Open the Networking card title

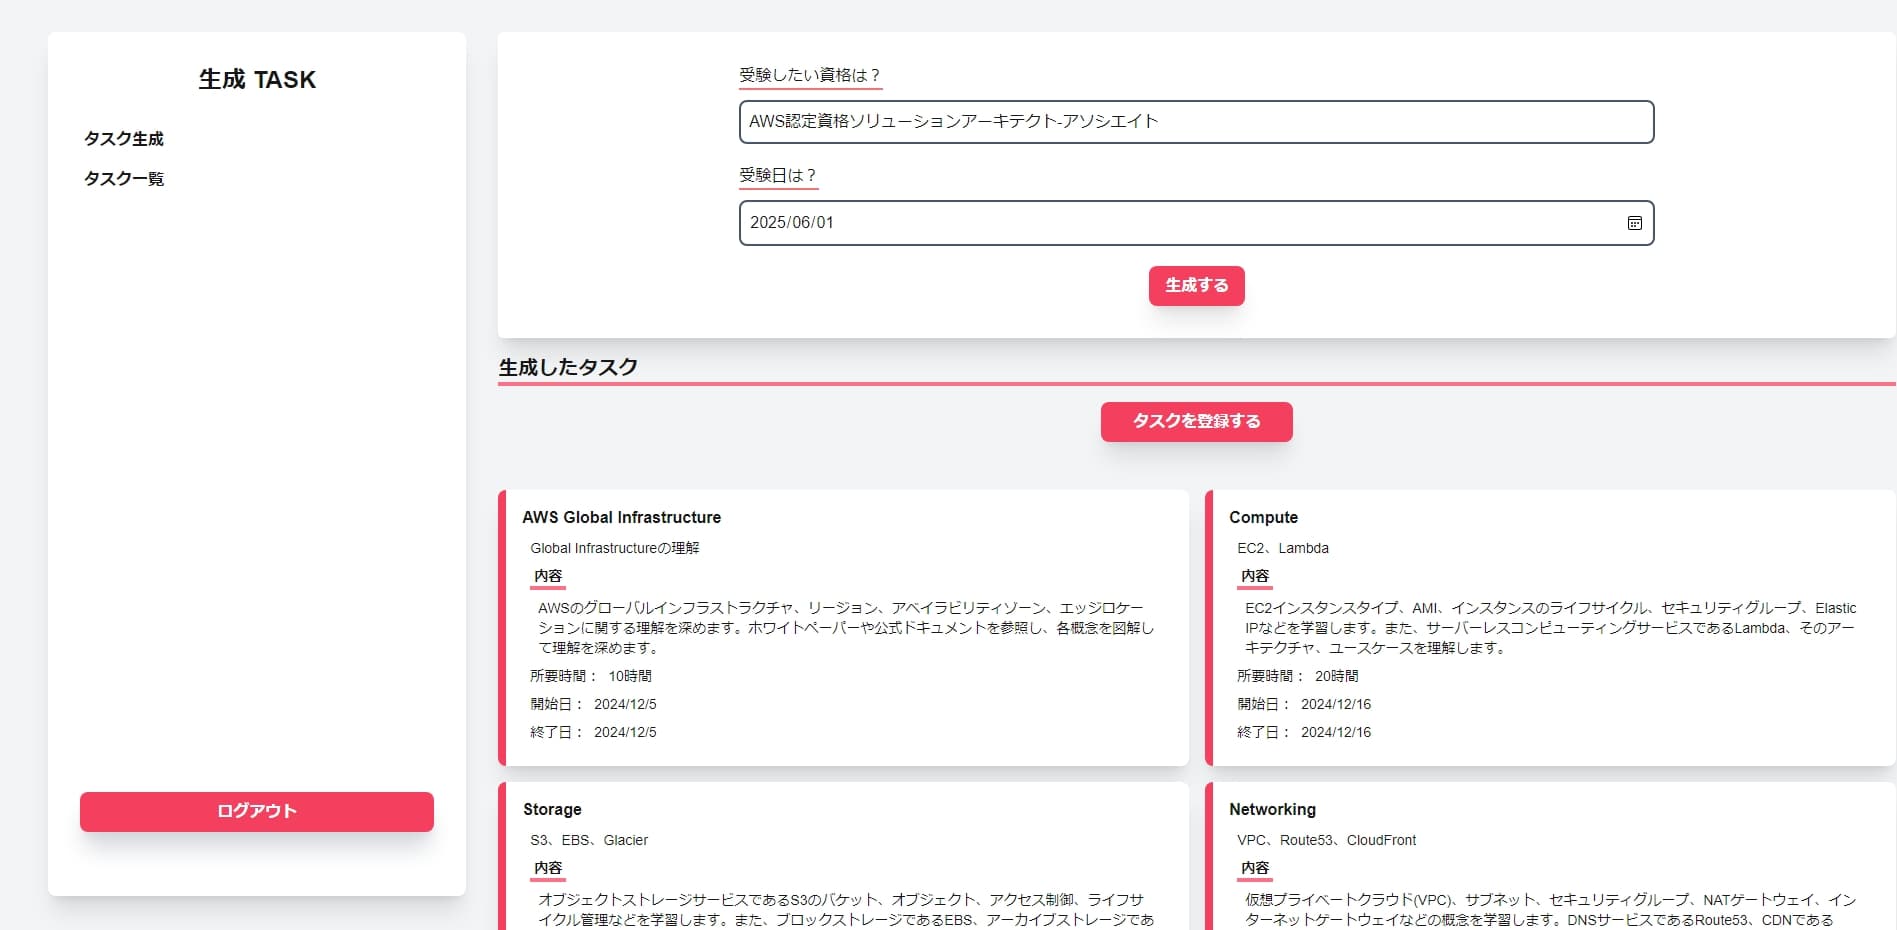[x=1272, y=809]
